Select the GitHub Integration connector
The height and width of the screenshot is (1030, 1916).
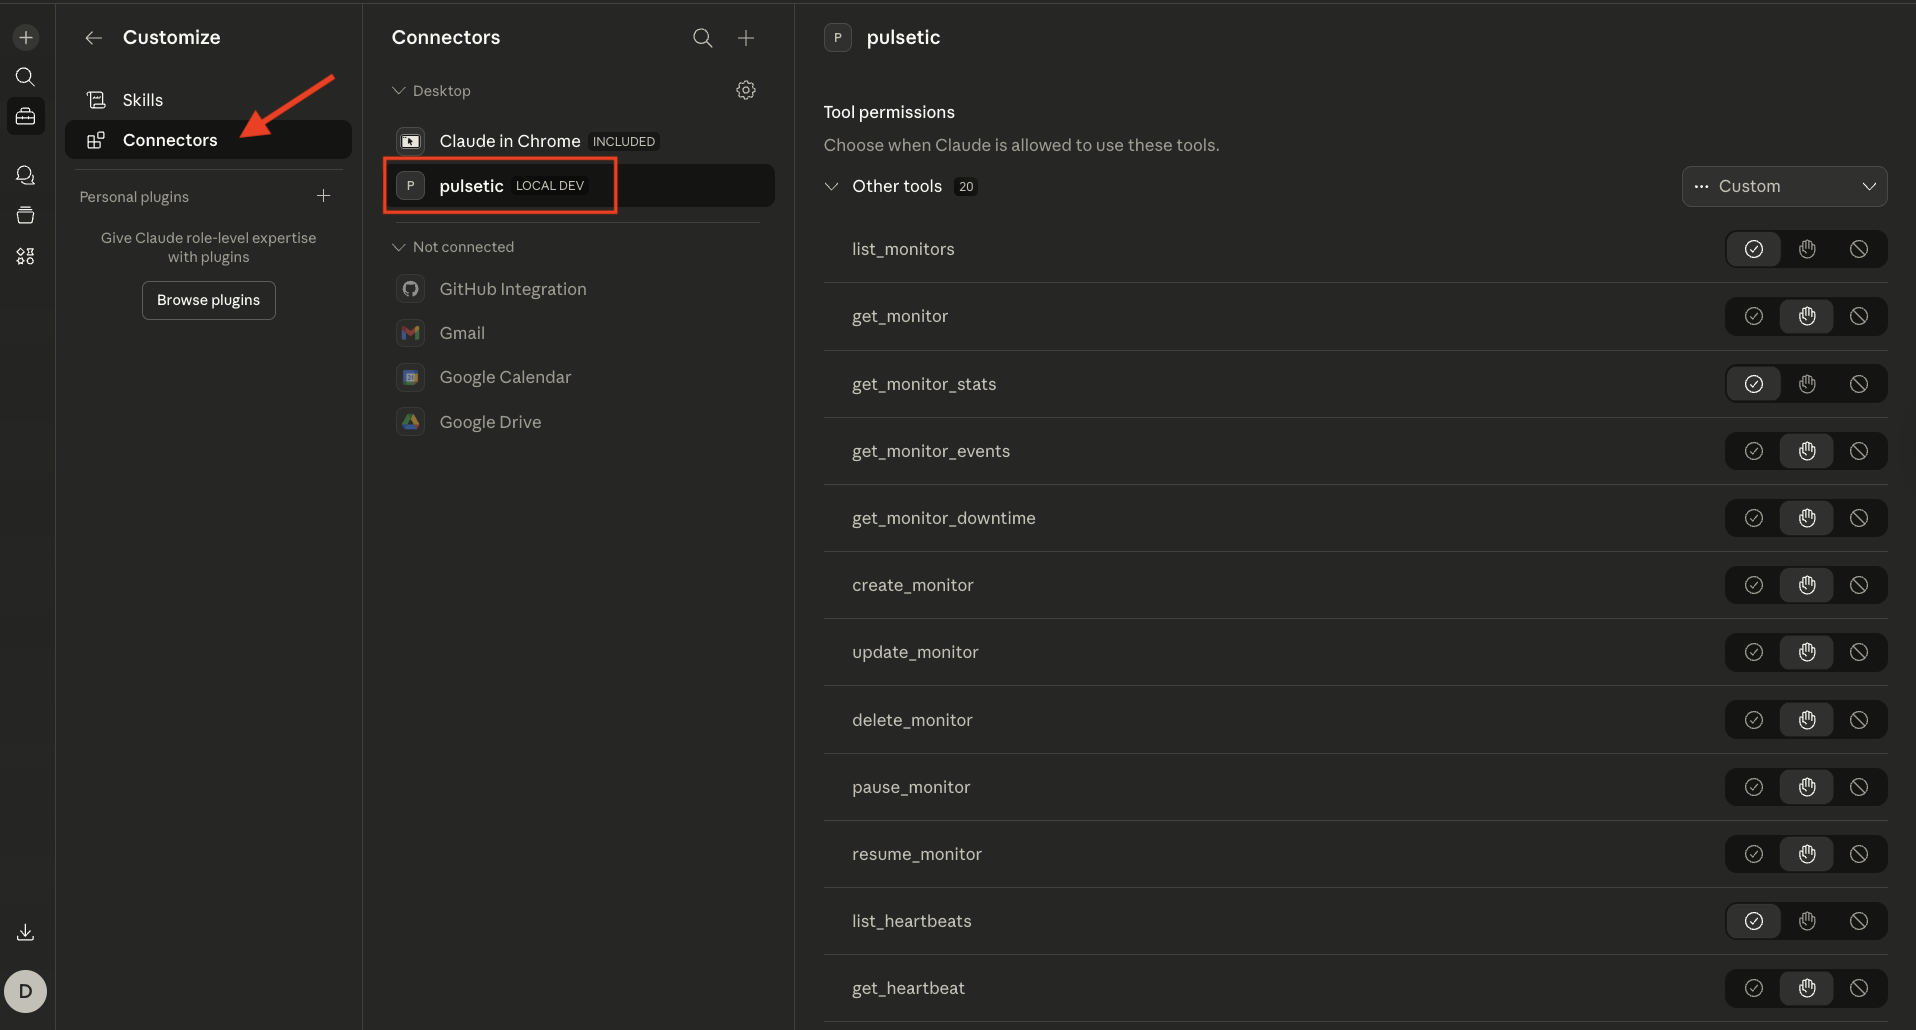(579, 289)
